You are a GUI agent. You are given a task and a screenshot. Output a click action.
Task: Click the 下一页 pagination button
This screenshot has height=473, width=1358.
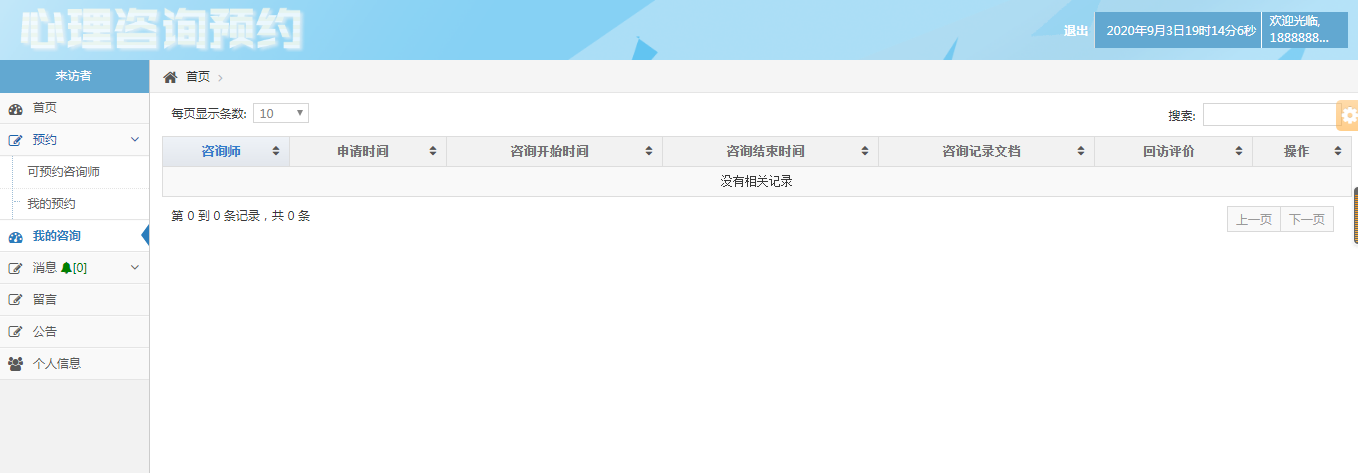pos(1307,219)
